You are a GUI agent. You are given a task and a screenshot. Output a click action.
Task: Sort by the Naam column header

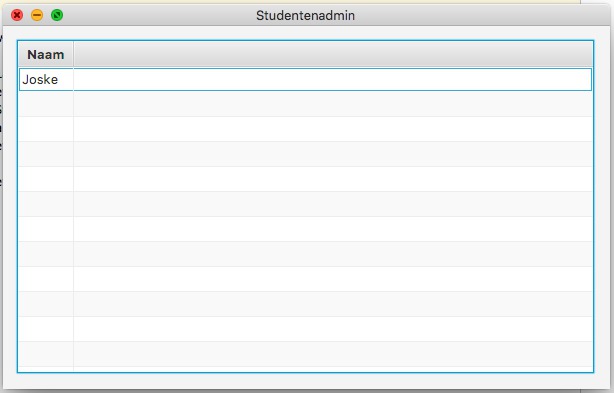click(x=46, y=54)
